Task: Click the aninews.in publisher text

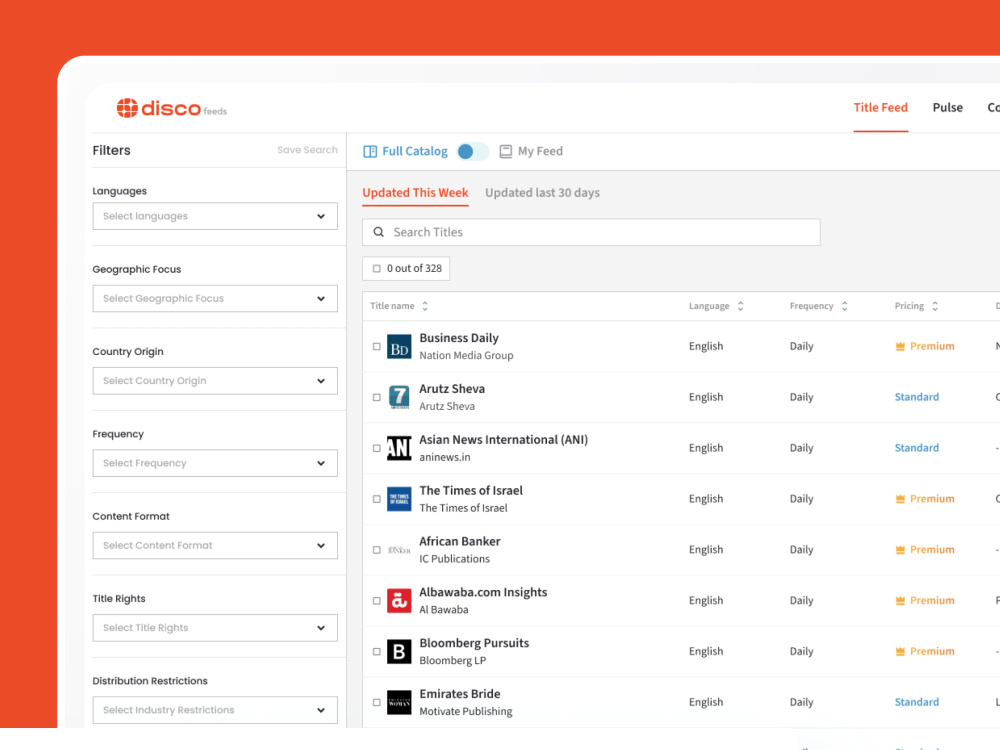Action: (x=445, y=457)
